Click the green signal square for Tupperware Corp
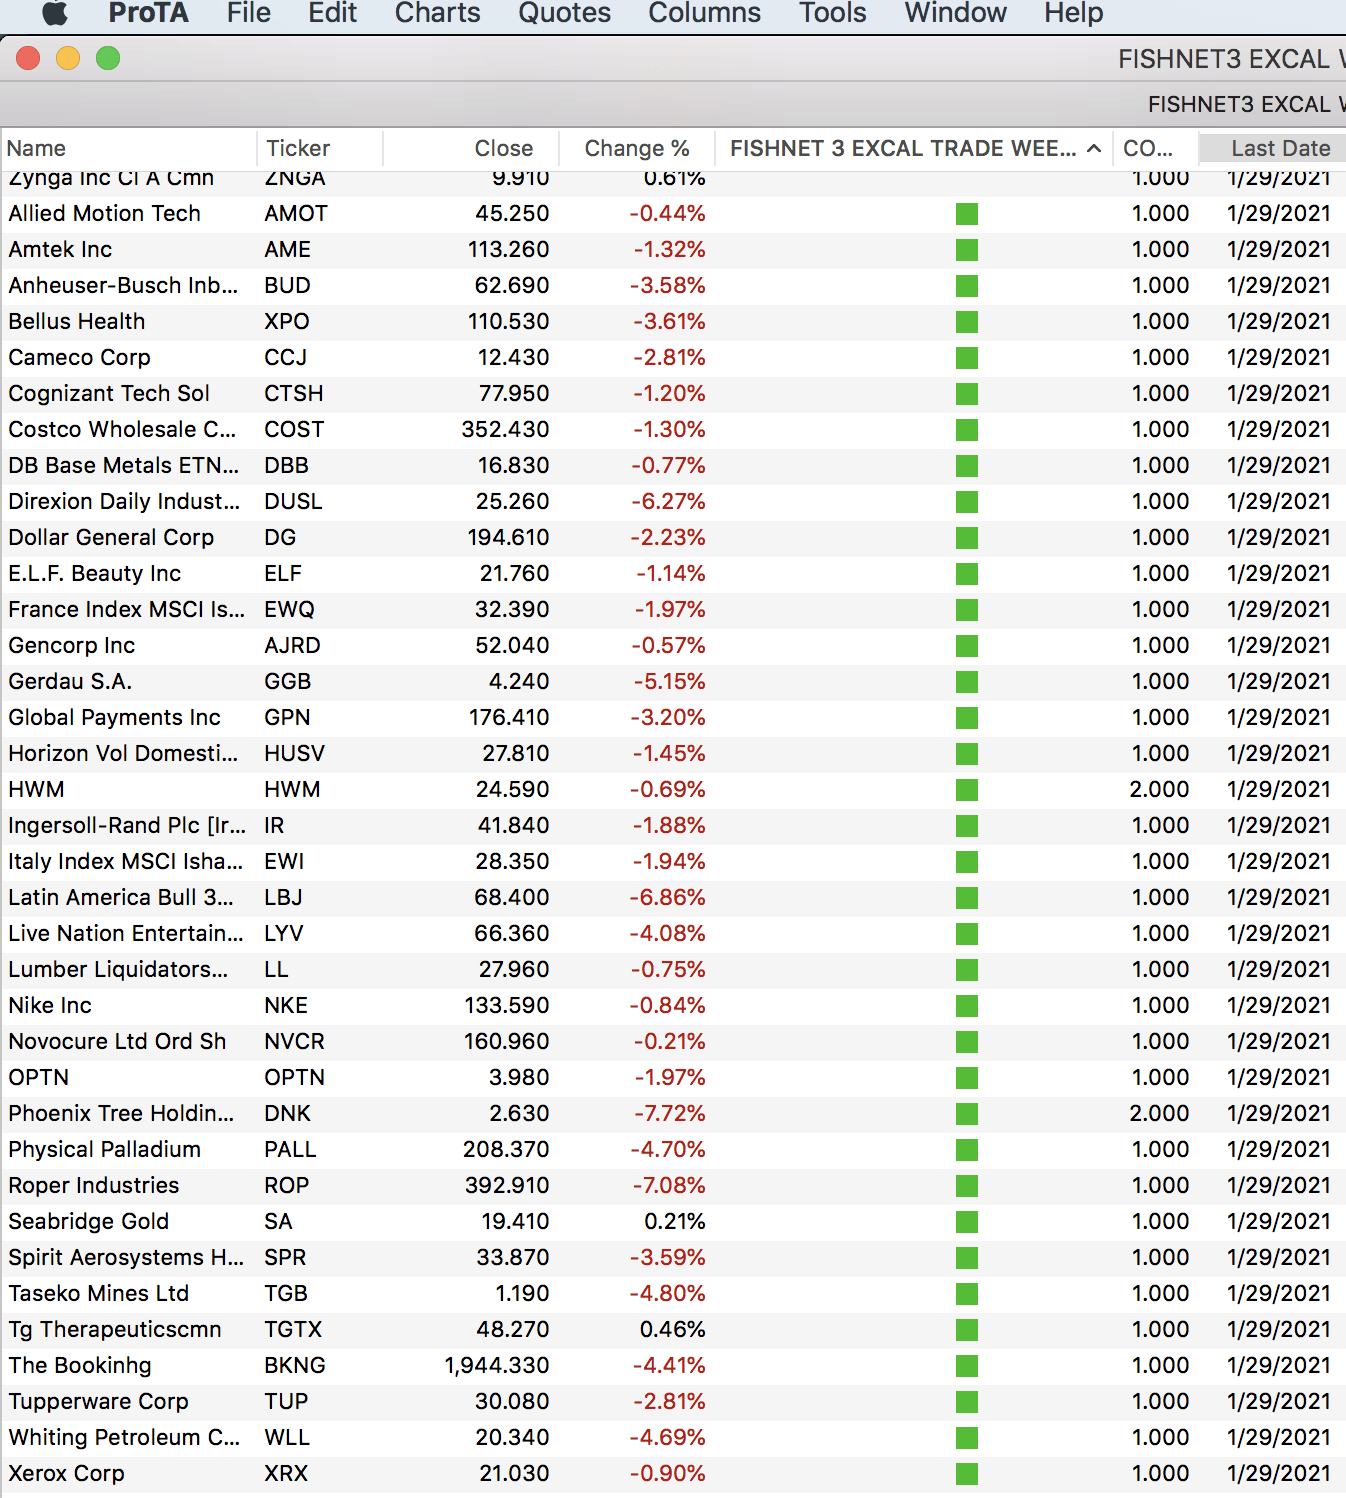 click(967, 1402)
